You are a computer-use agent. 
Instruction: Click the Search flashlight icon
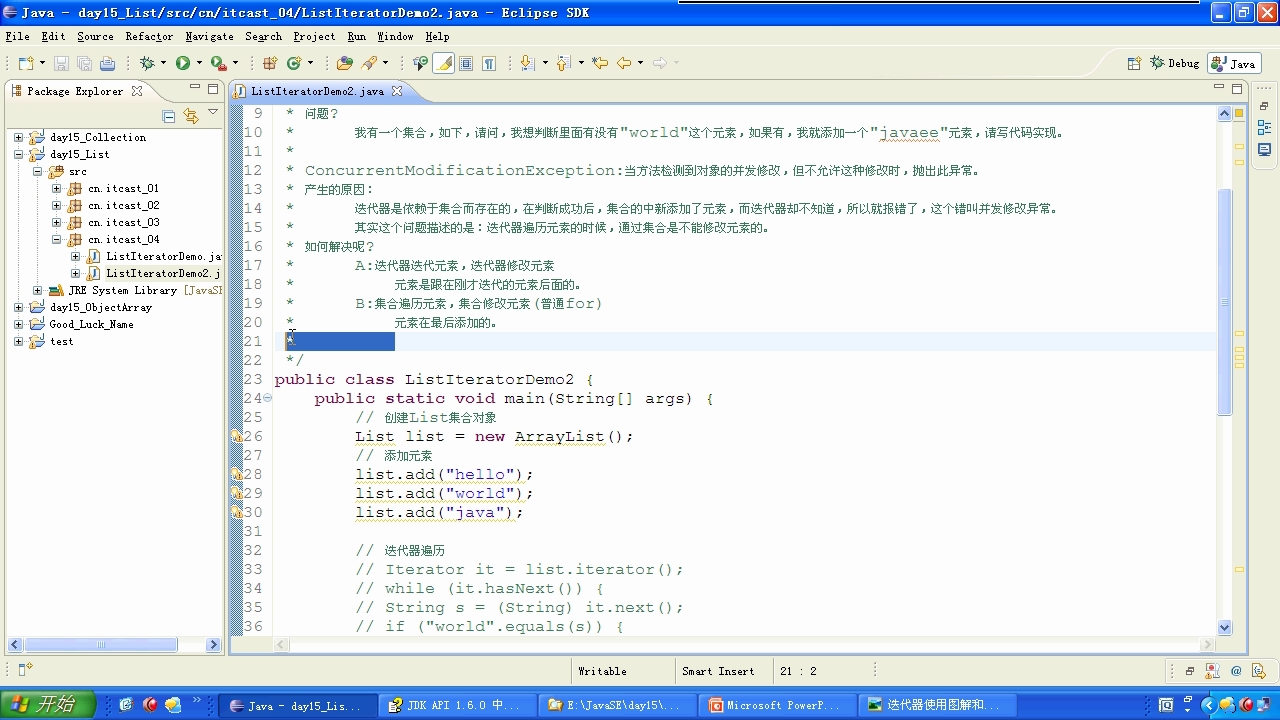[x=369, y=63]
